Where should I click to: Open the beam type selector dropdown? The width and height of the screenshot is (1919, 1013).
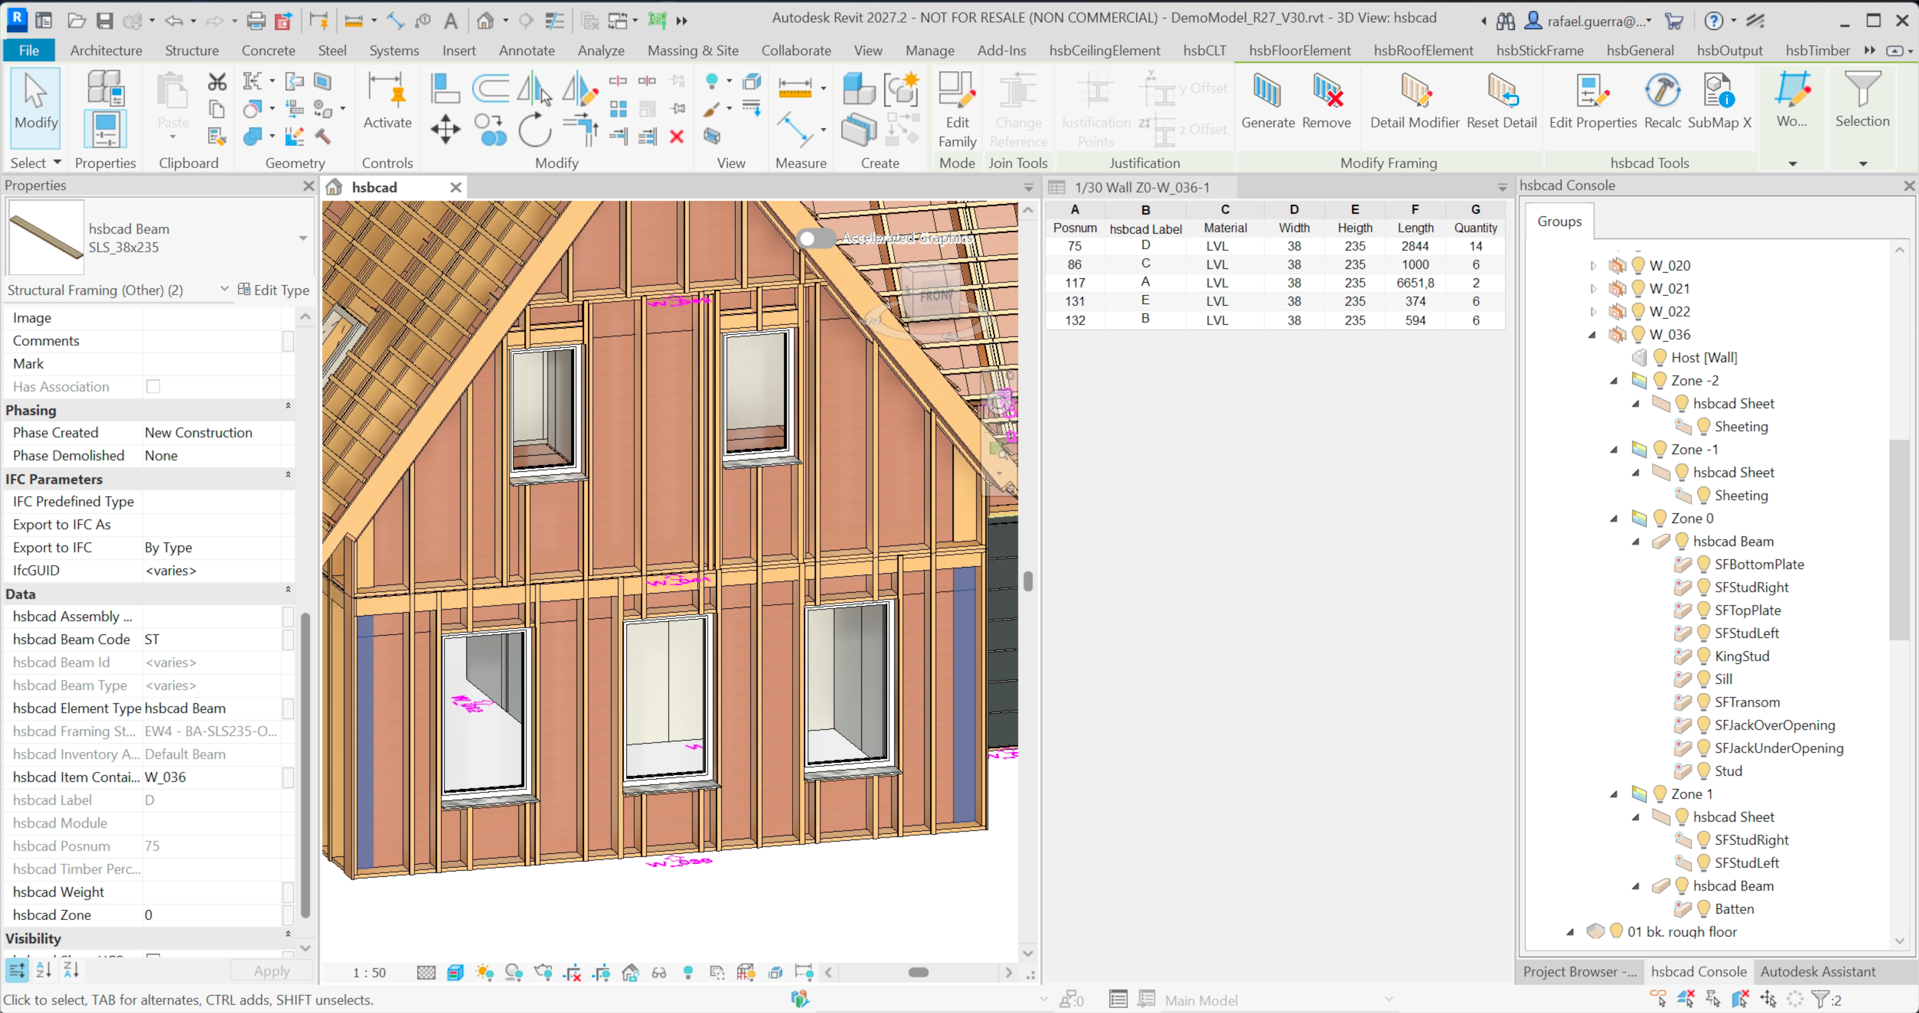302,238
